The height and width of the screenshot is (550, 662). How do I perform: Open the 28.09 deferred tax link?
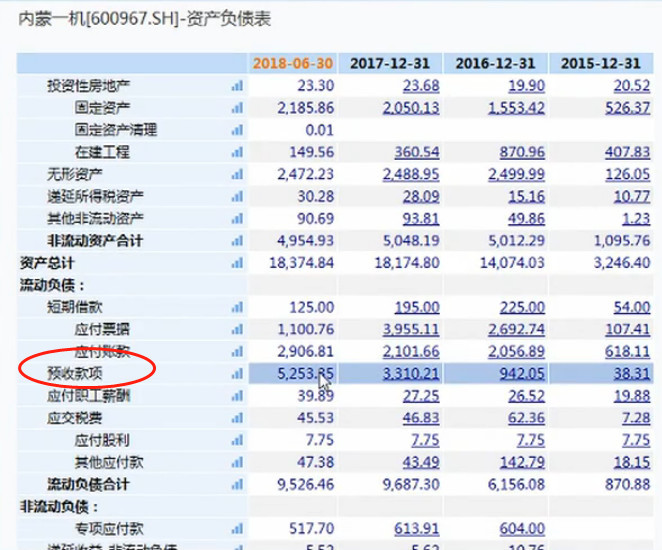[421, 196]
